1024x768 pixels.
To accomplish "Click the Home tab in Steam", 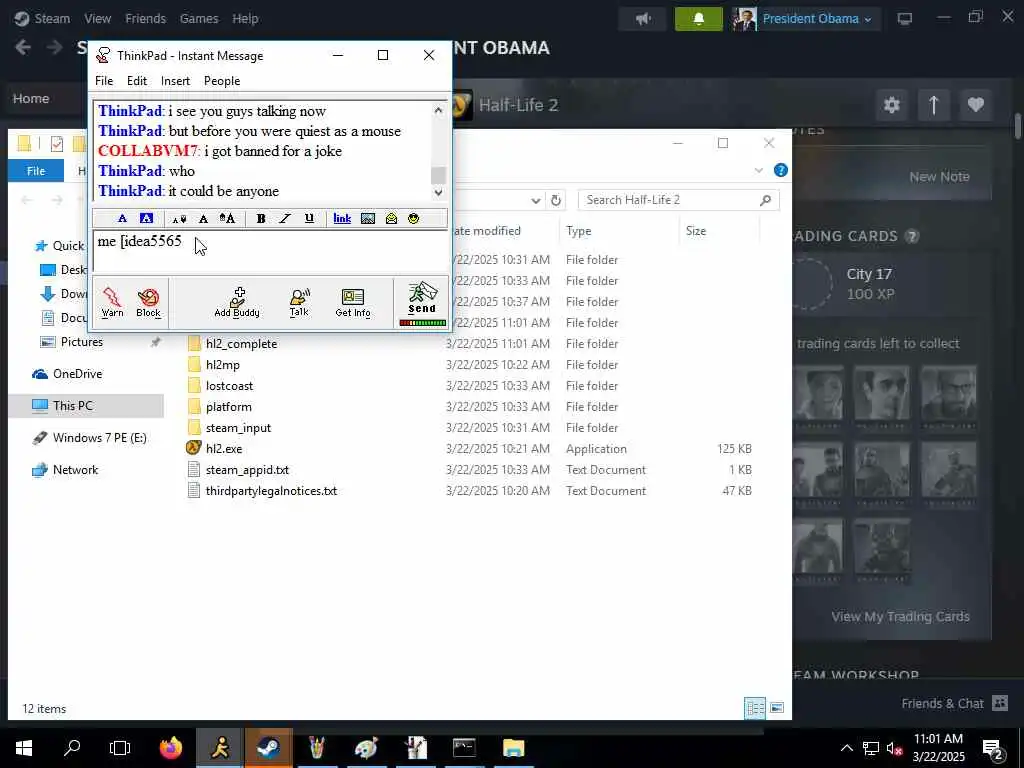I will (x=31, y=99).
